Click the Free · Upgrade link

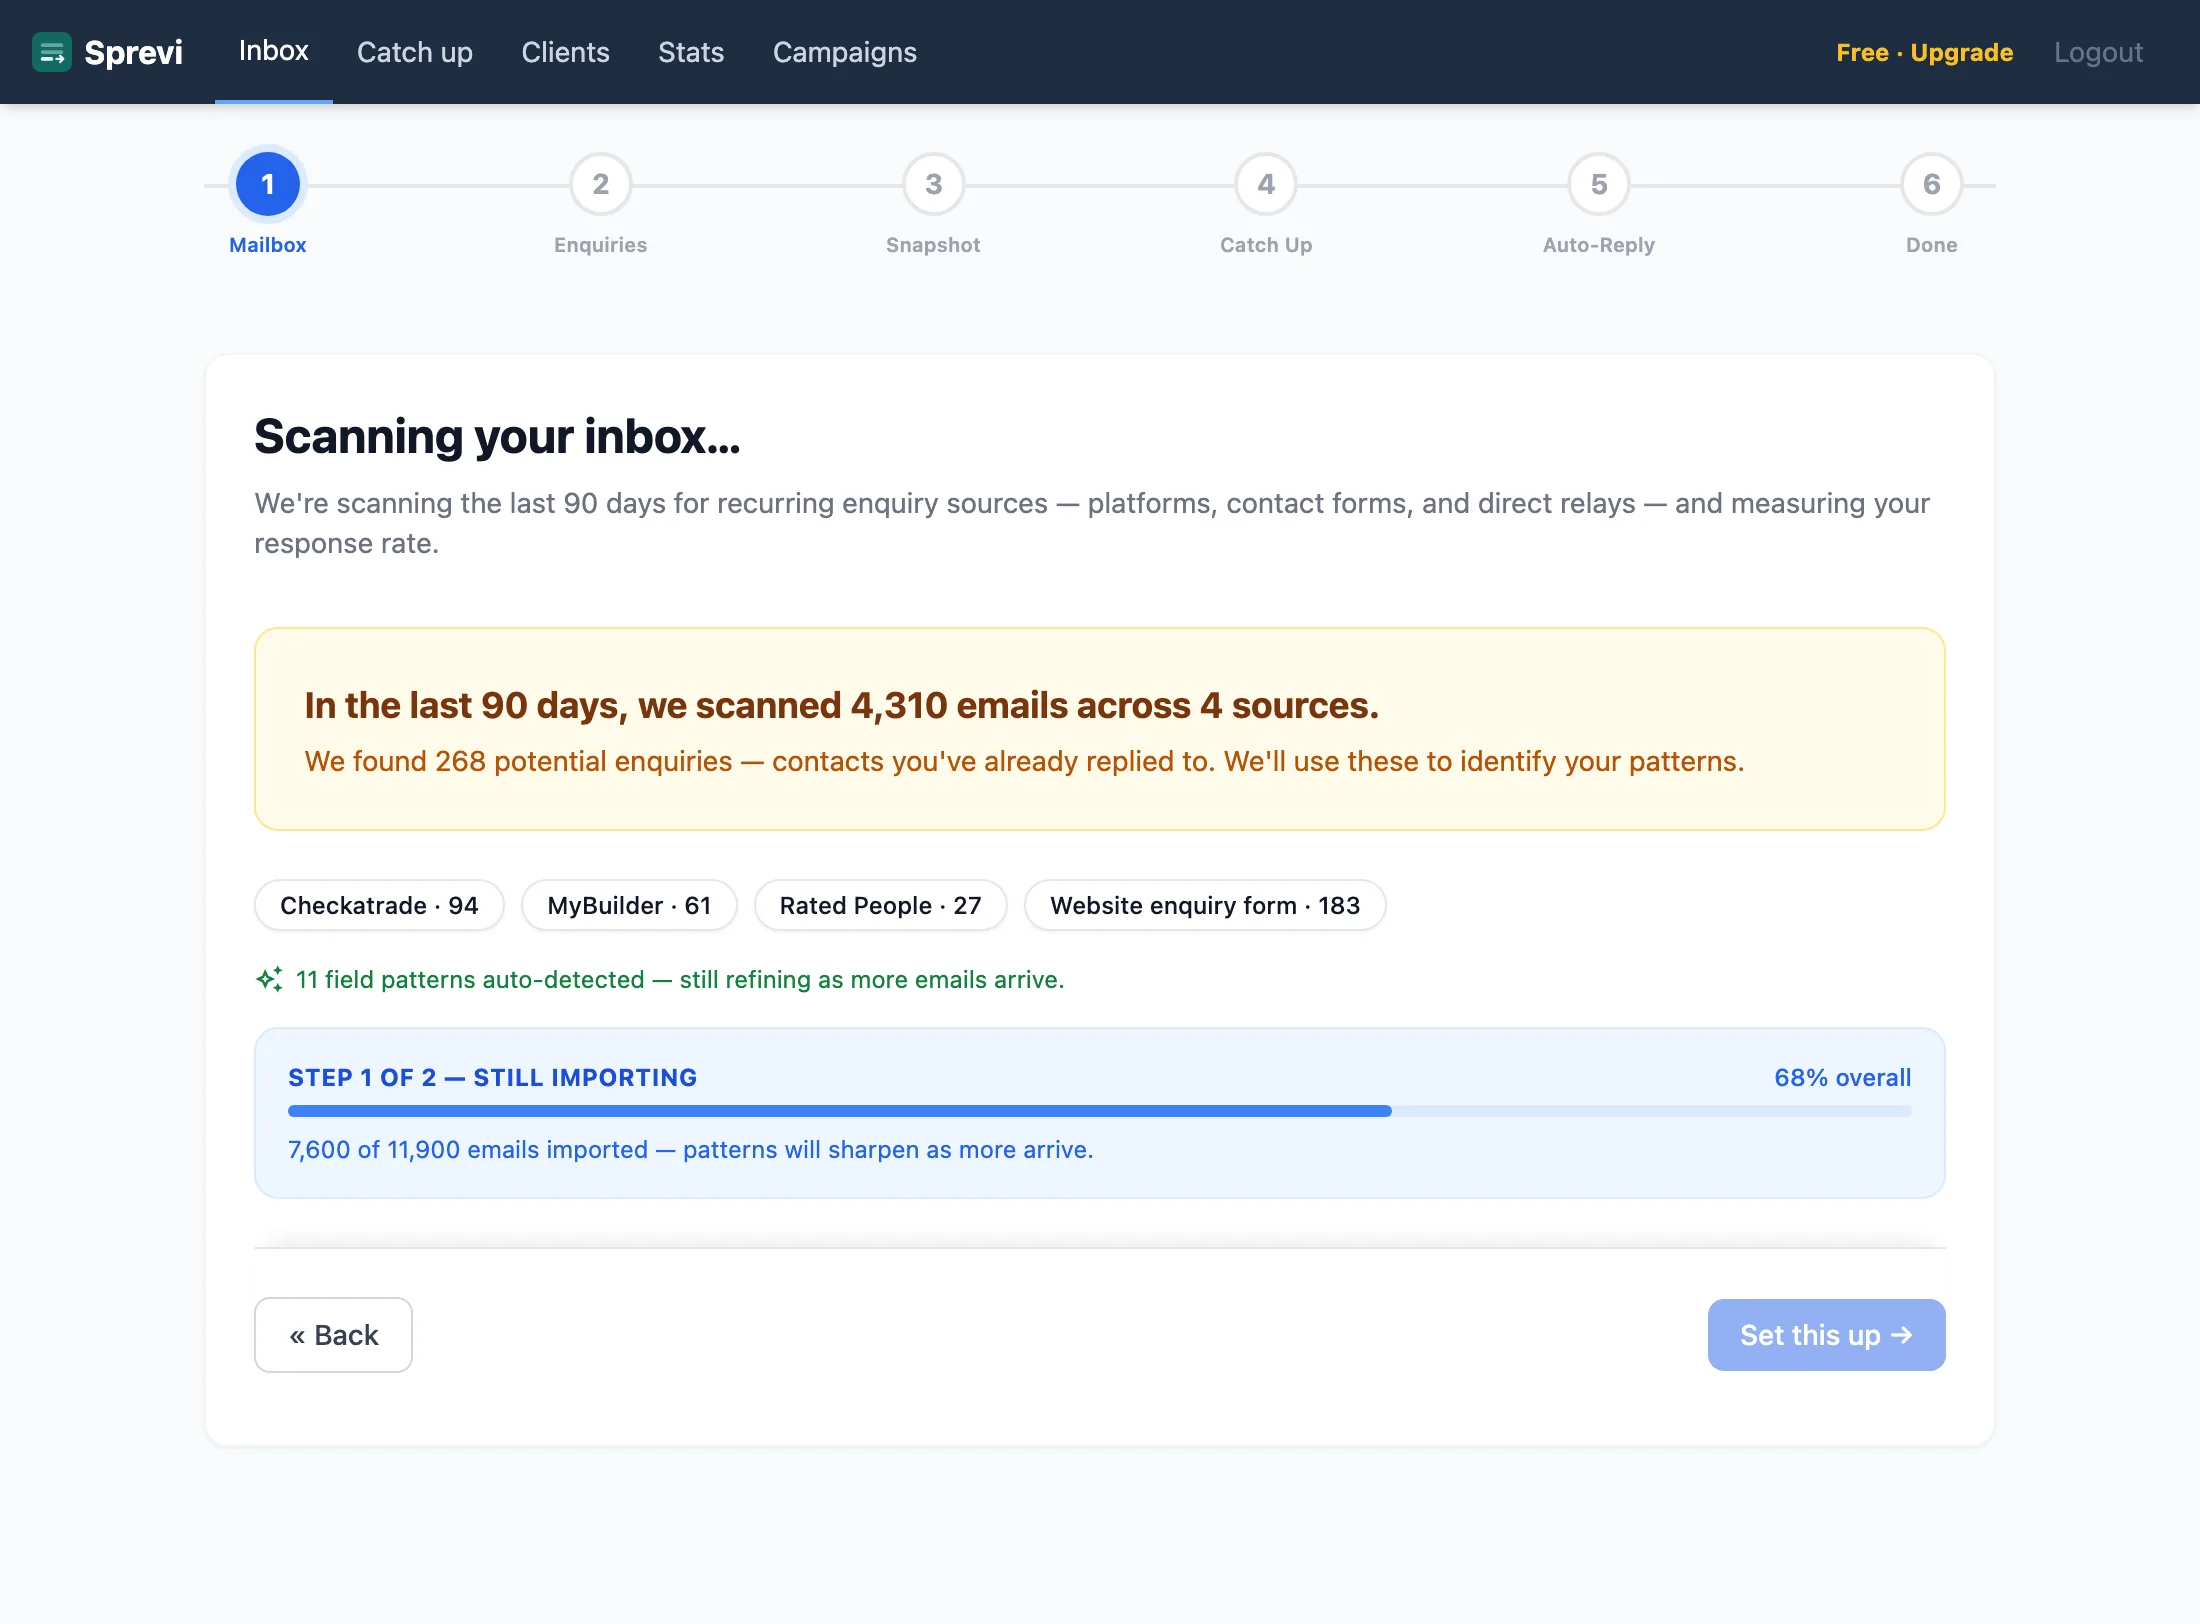tap(1924, 52)
